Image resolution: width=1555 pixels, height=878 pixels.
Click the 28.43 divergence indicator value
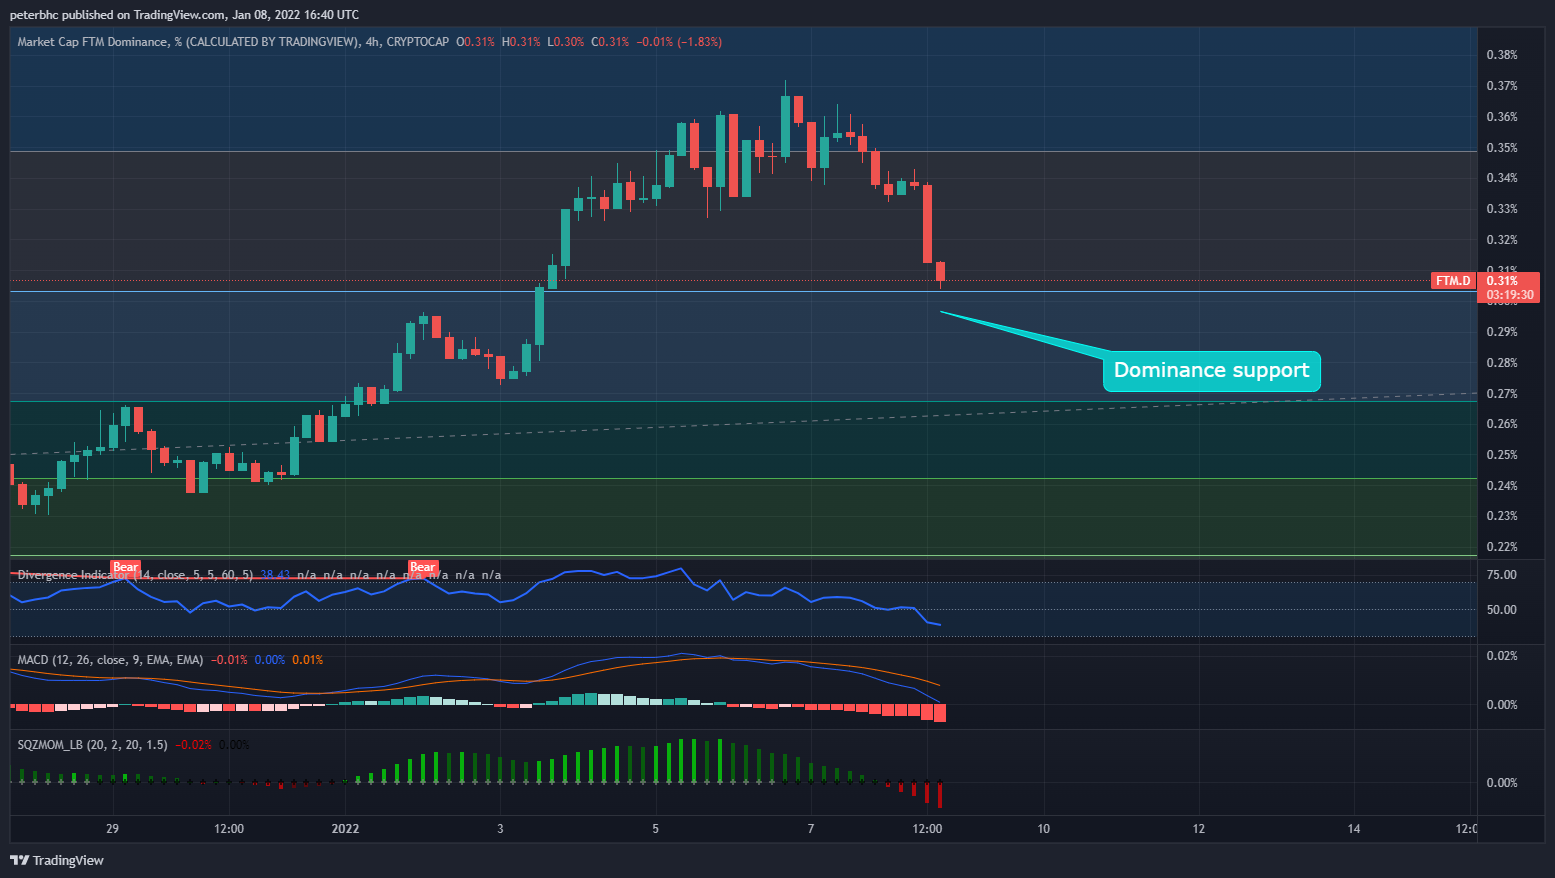pyautogui.click(x=275, y=575)
